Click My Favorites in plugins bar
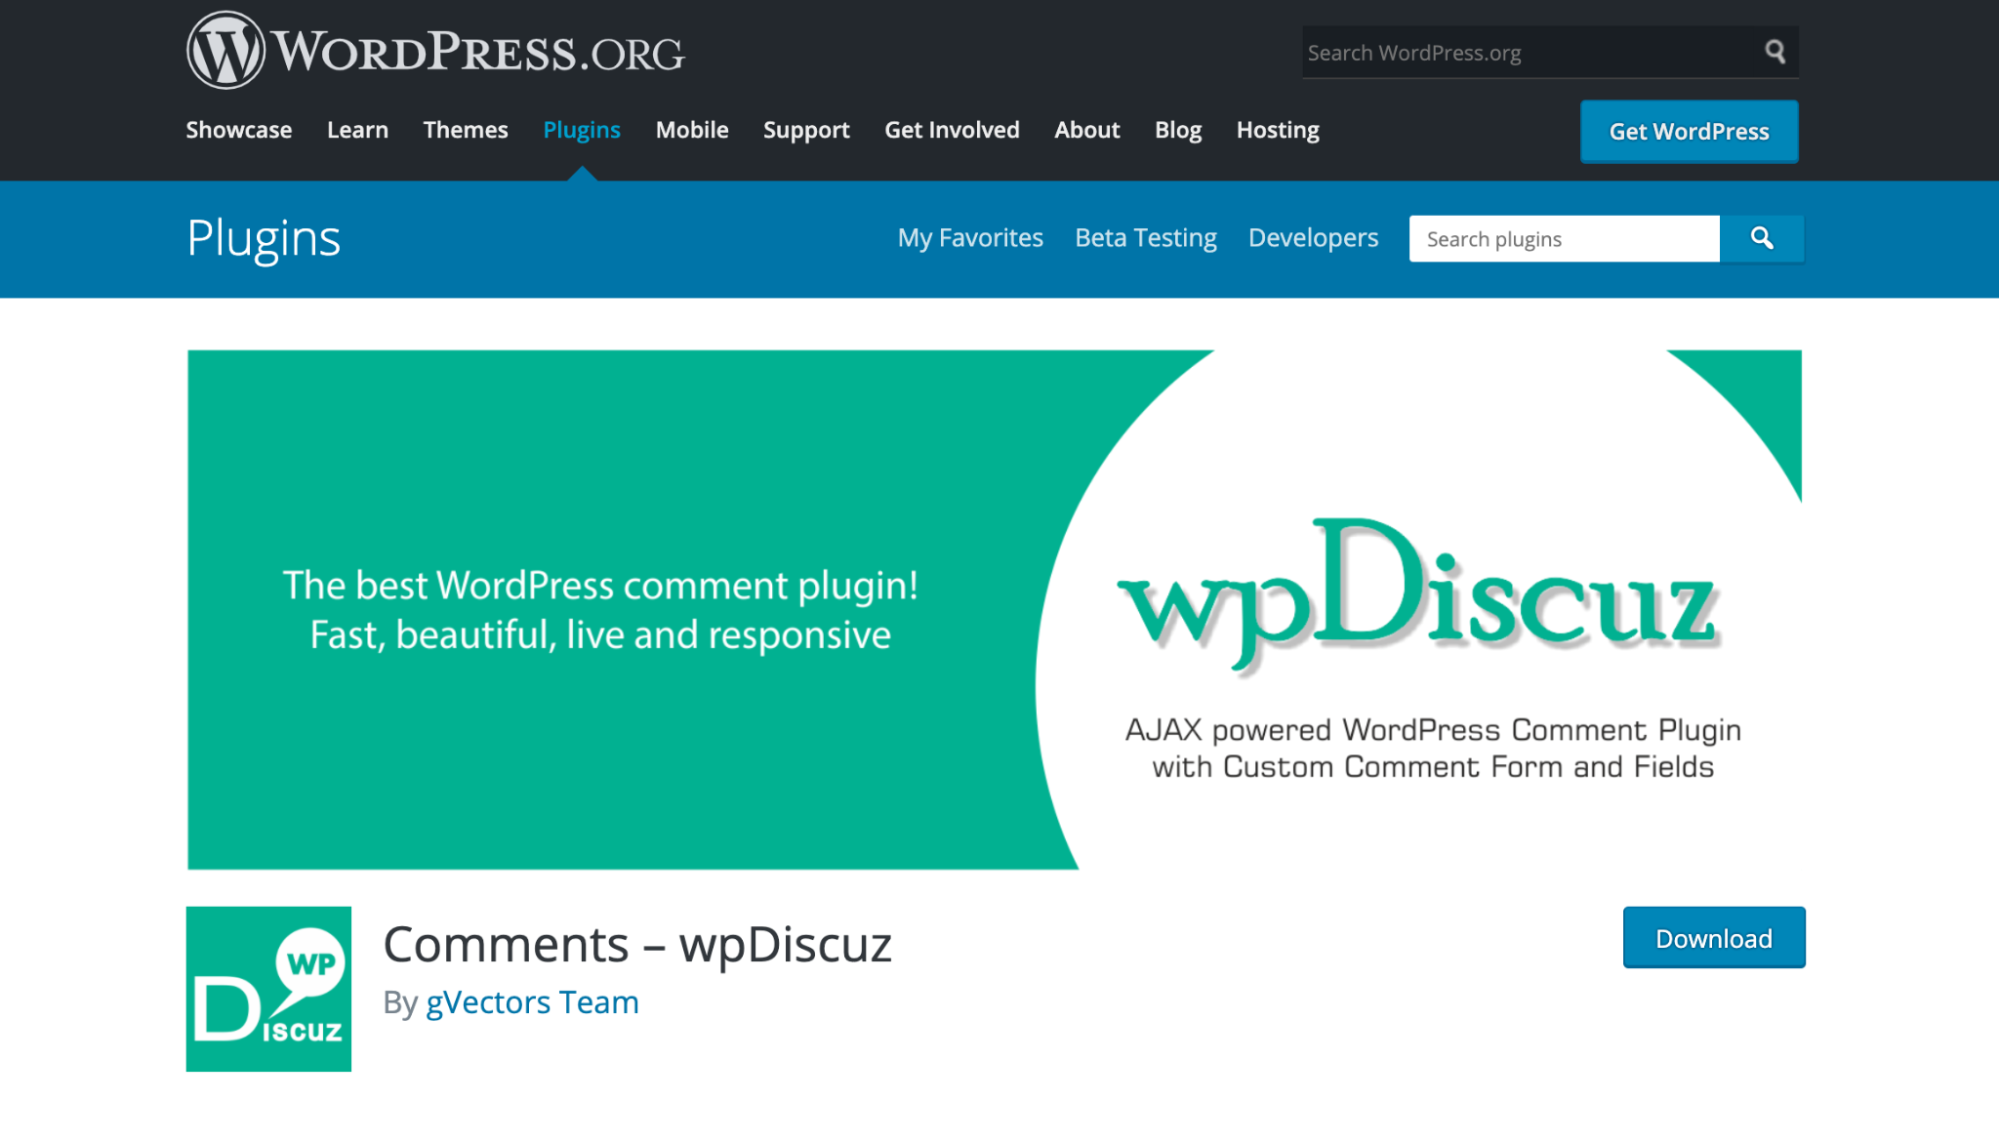The image size is (1999, 1124). coord(971,237)
